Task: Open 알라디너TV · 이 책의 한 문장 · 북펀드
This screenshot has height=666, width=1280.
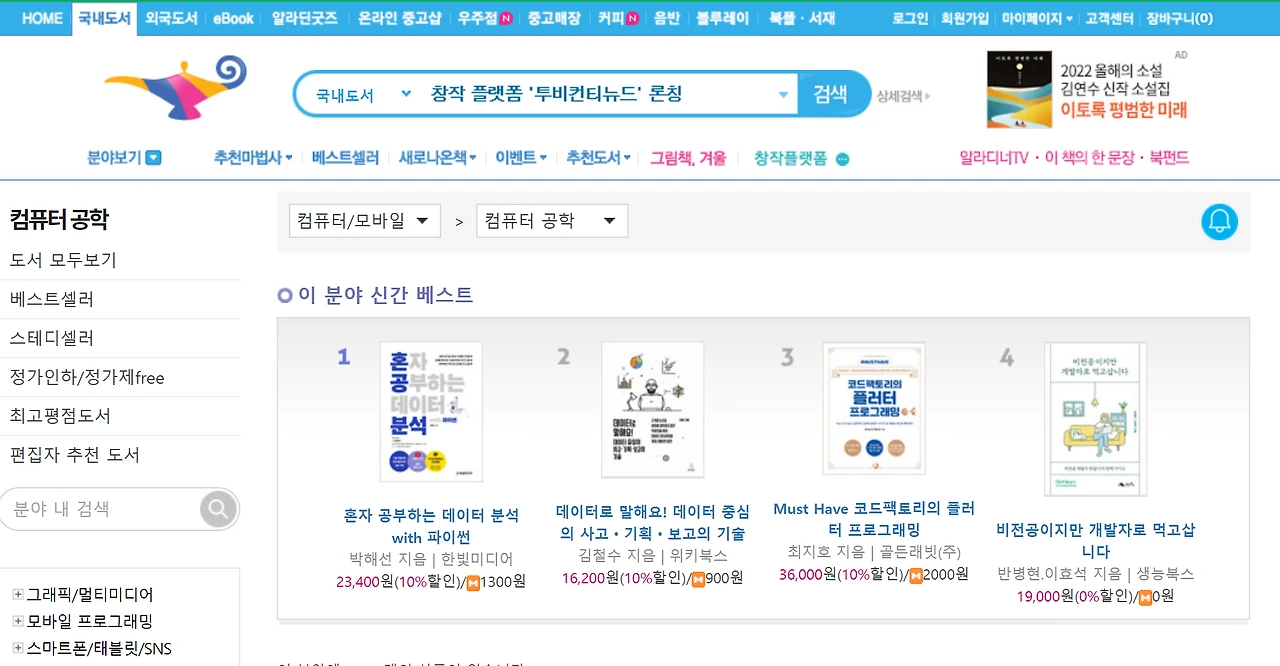Action: [1074, 158]
